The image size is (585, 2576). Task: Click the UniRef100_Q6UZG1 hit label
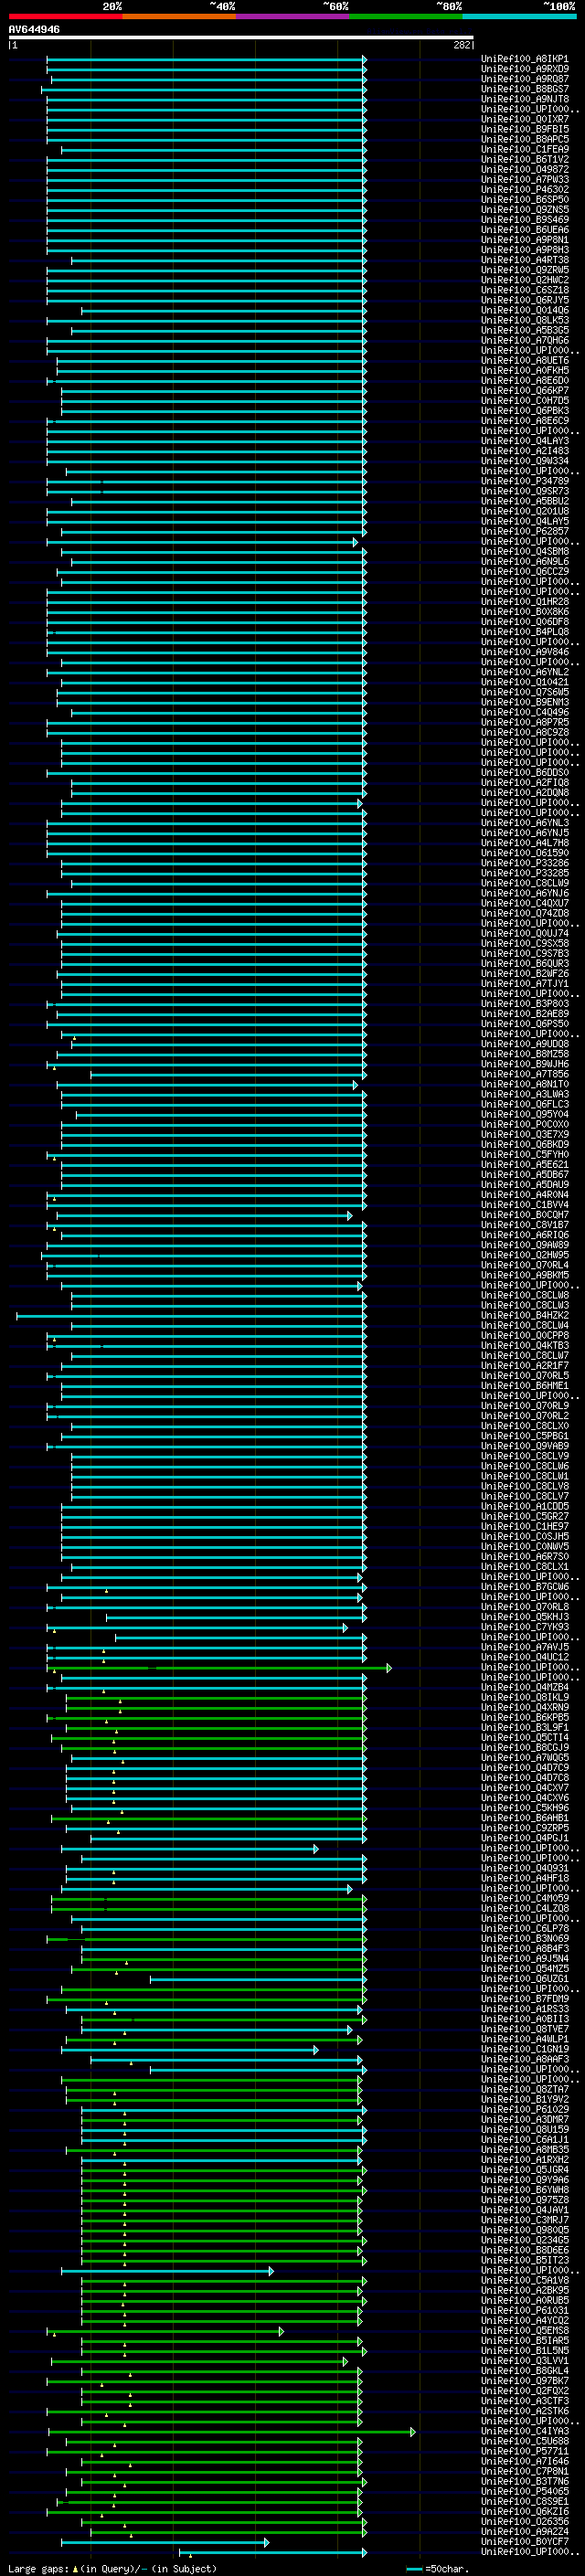[x=525, y=1979]
